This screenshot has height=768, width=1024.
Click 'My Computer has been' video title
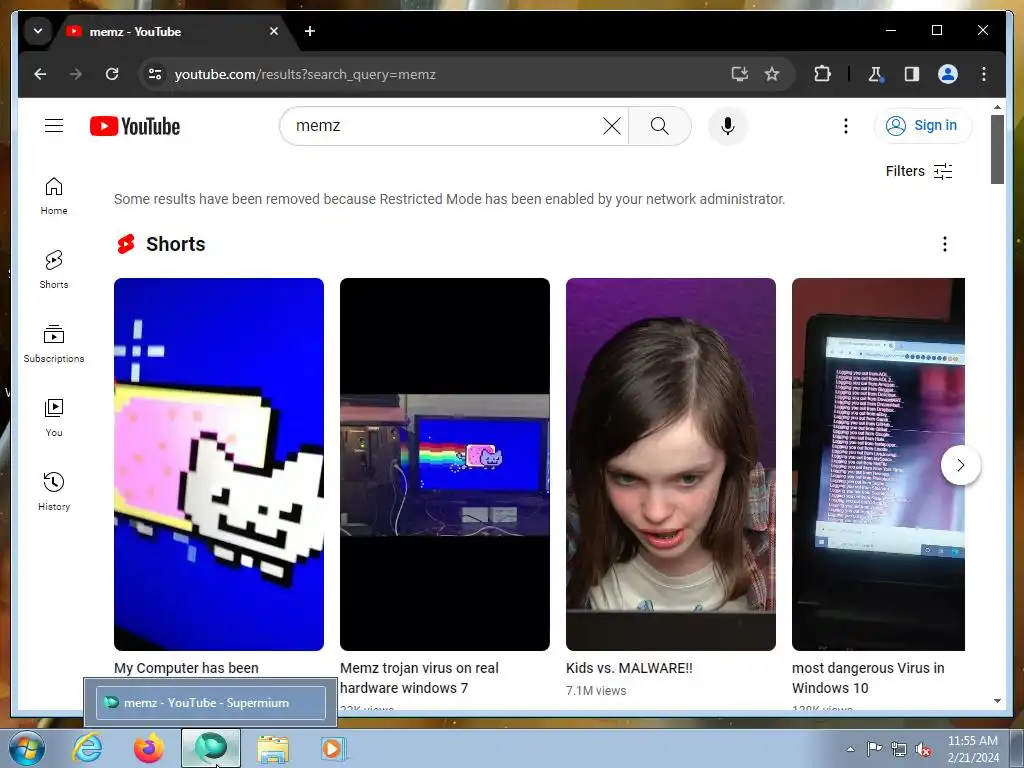point(186,668)
